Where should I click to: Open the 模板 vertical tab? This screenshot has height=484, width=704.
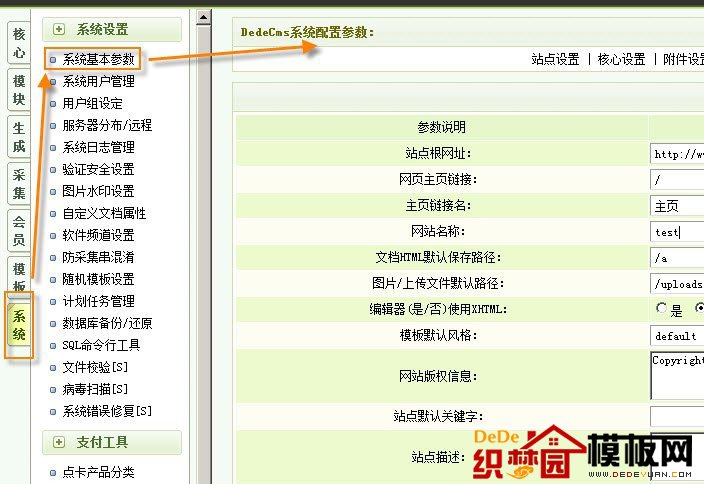(19, 275)
